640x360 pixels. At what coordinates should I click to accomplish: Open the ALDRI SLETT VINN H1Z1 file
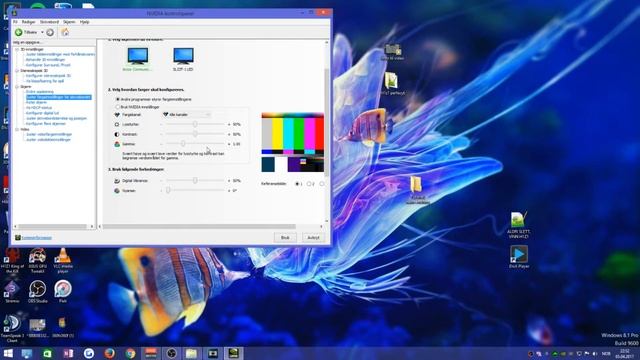(x=518, y=225)
